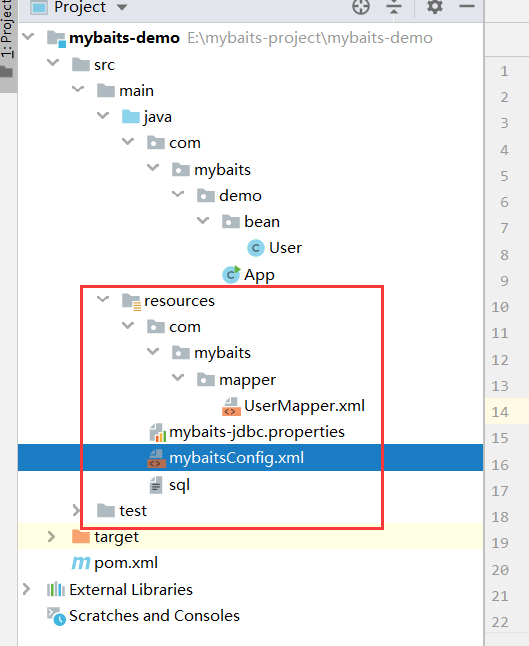Image resolution: width=529 pixels, height=646 pixels.
Task: Click project path E:\mybaits-project\mybaits-demo text
Action: tap(310, 38)
